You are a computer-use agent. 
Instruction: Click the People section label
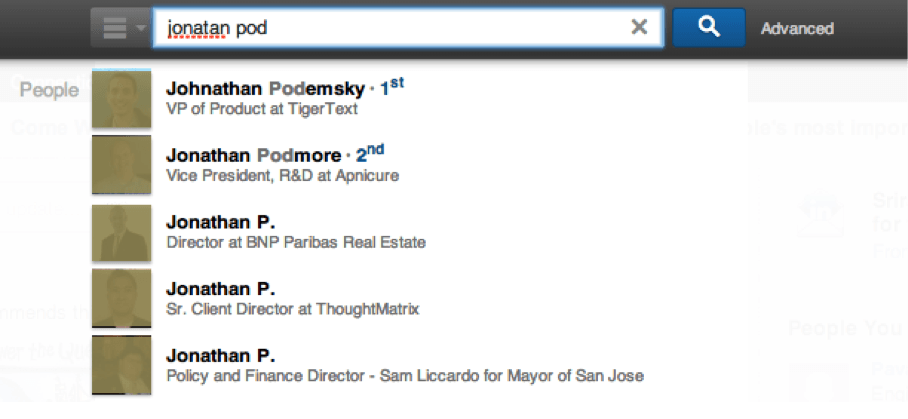pos(49,90)
